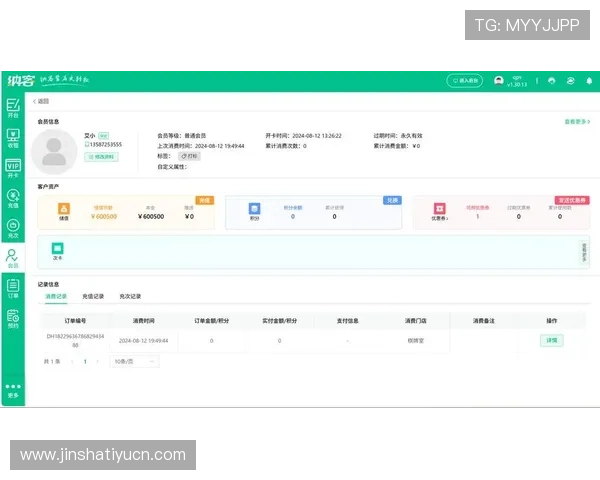Click the order number starting with DH1822

pyautogui.click(x=75, y=340)
